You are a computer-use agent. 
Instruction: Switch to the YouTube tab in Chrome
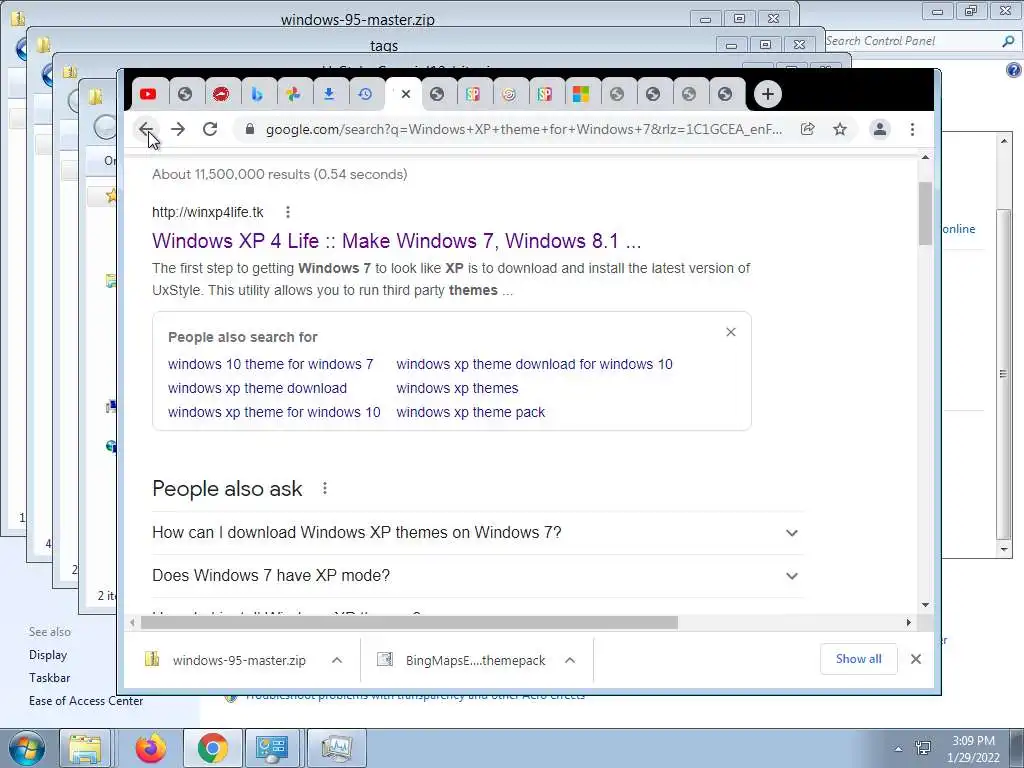pos(148,94)
